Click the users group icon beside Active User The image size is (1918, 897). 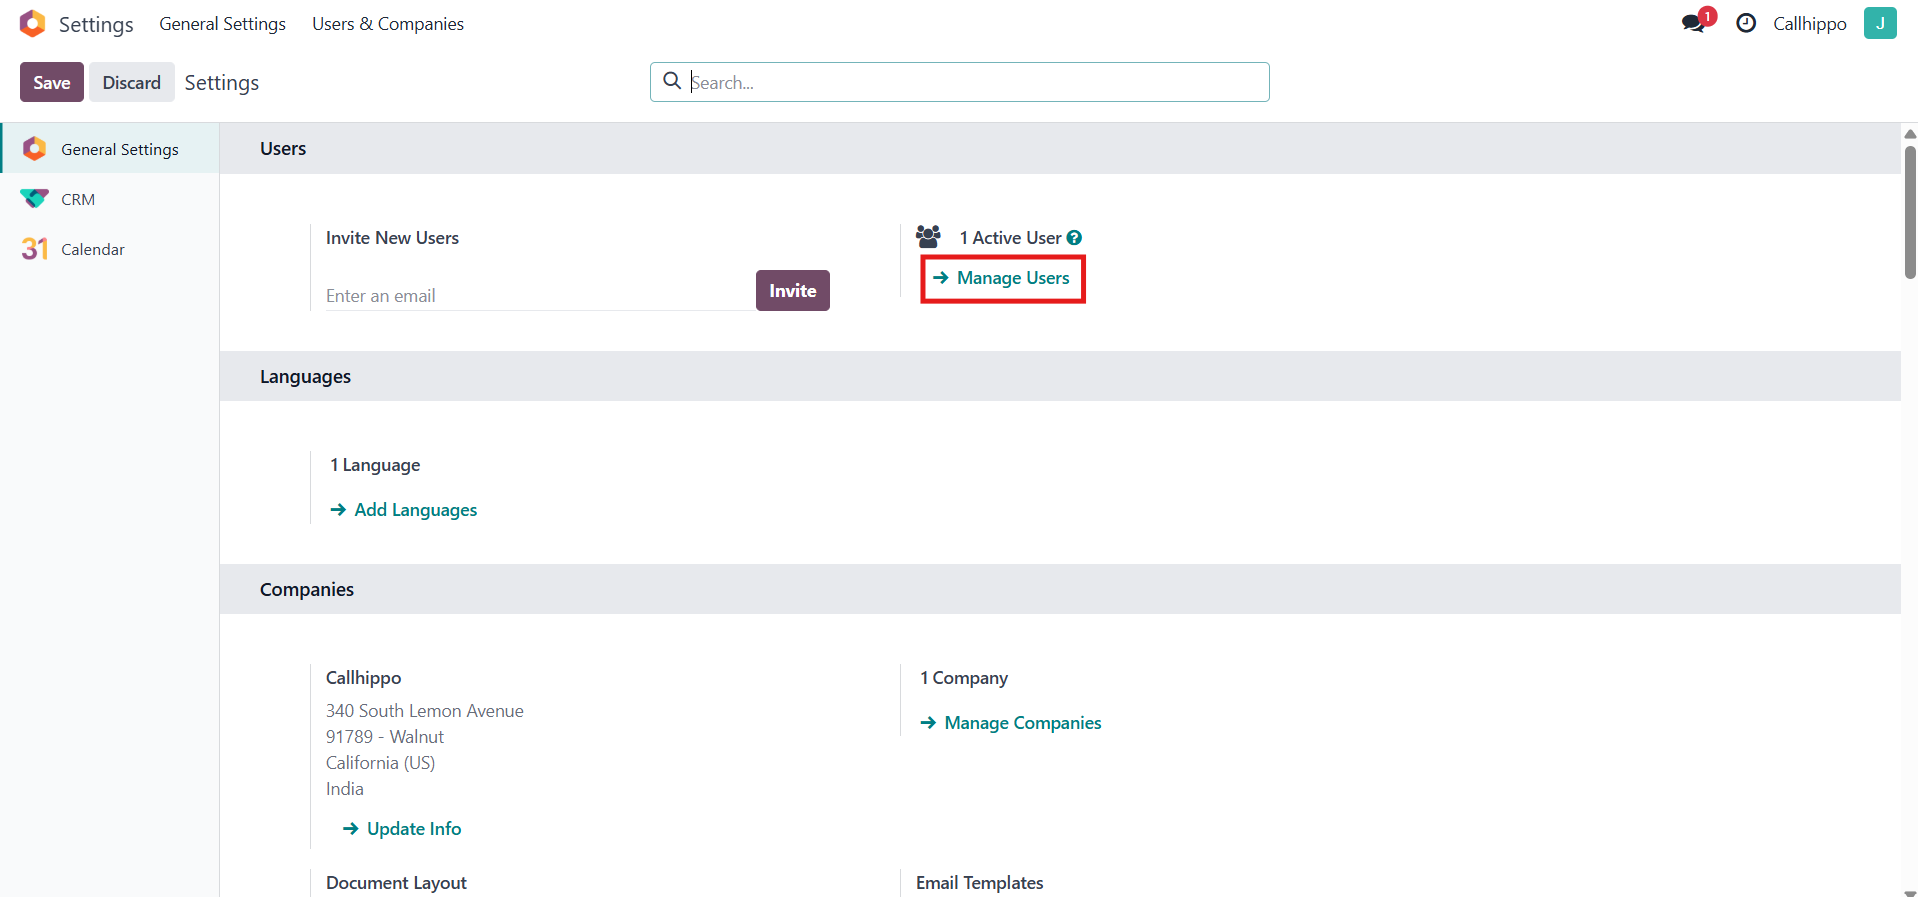tap(928, 237)
